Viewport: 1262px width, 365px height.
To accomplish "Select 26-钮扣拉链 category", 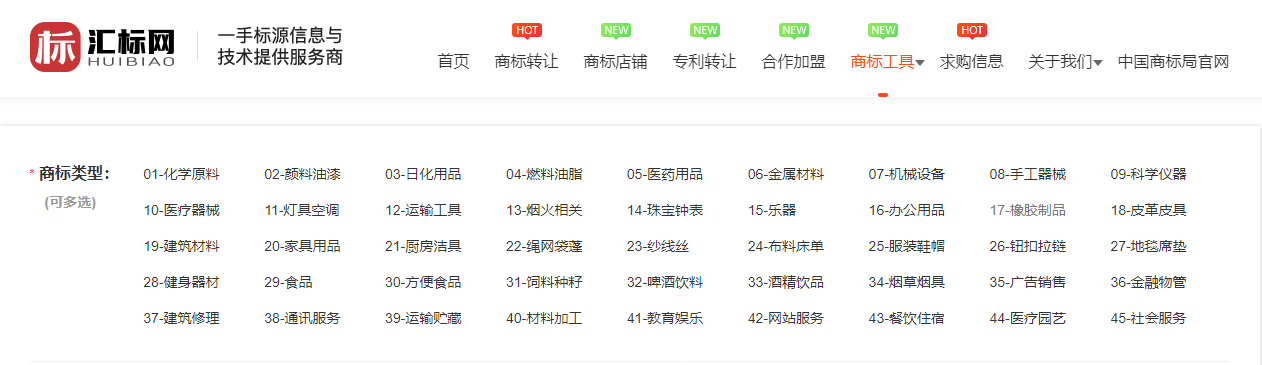I will 1028,246.
